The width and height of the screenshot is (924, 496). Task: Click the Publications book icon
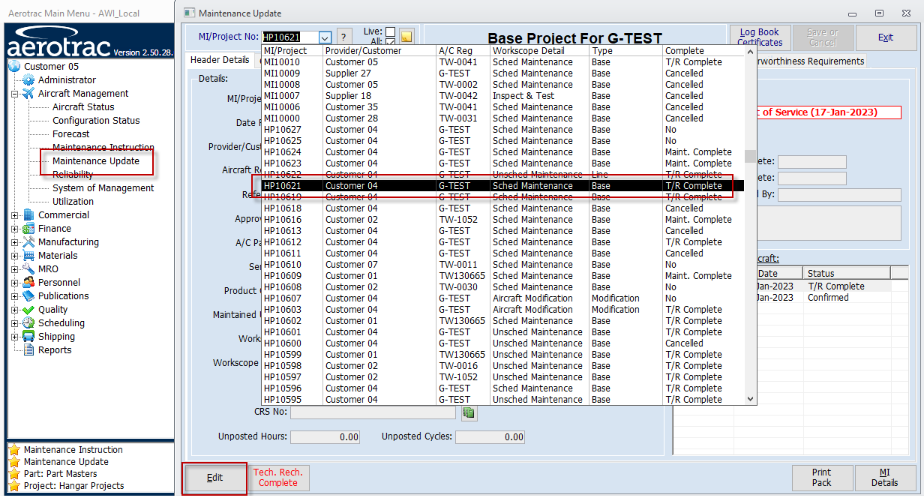pos(28,296)
